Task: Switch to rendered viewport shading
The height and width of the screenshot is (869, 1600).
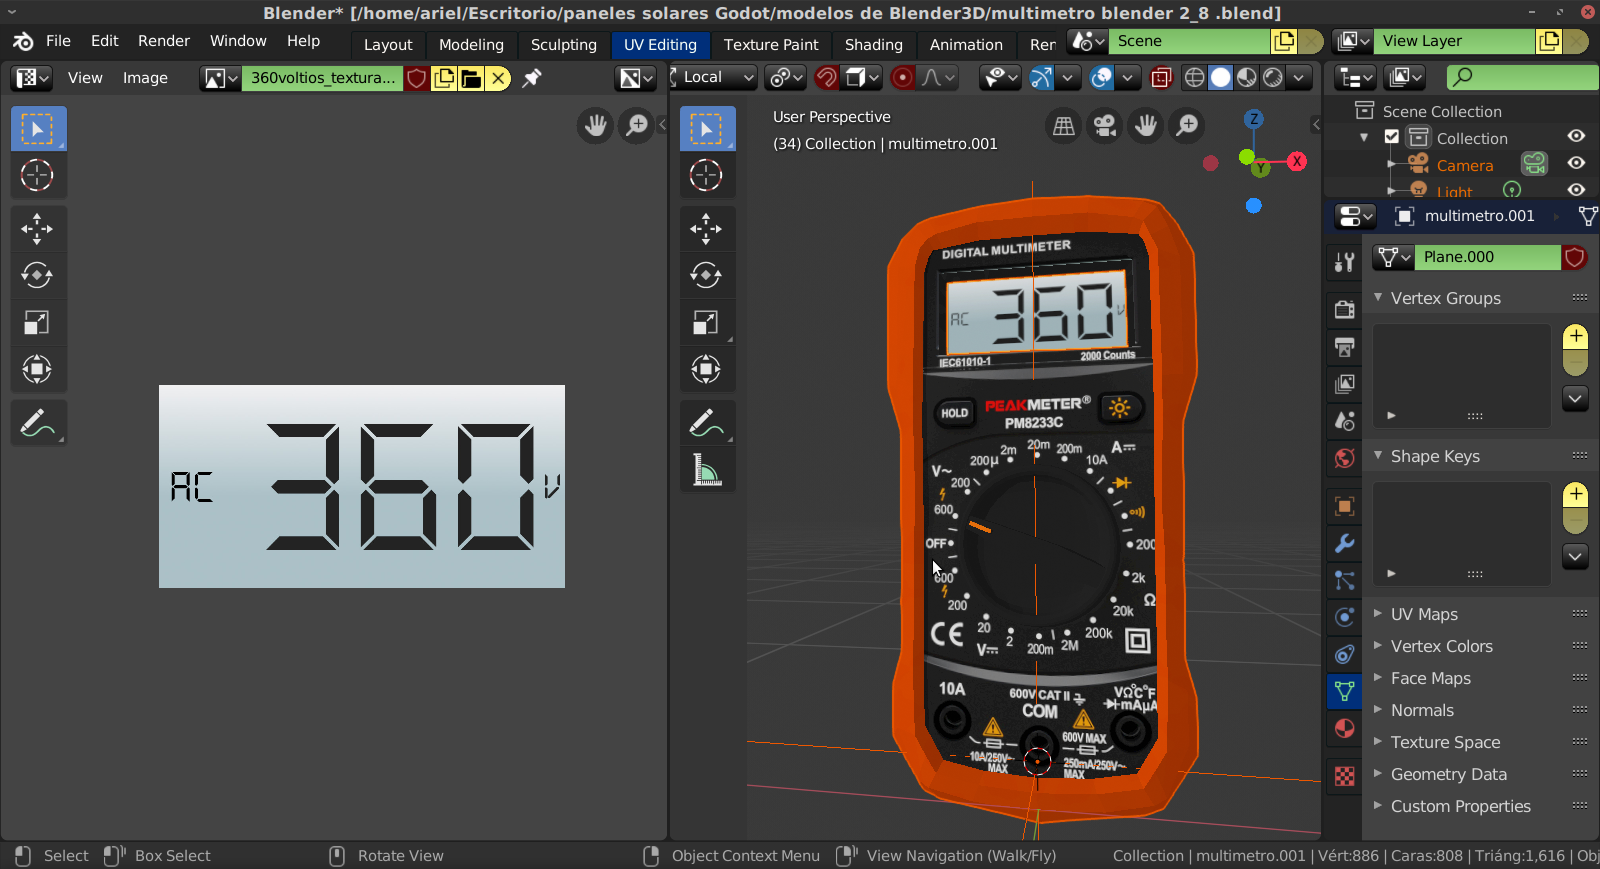Action: click(1273, 77)
